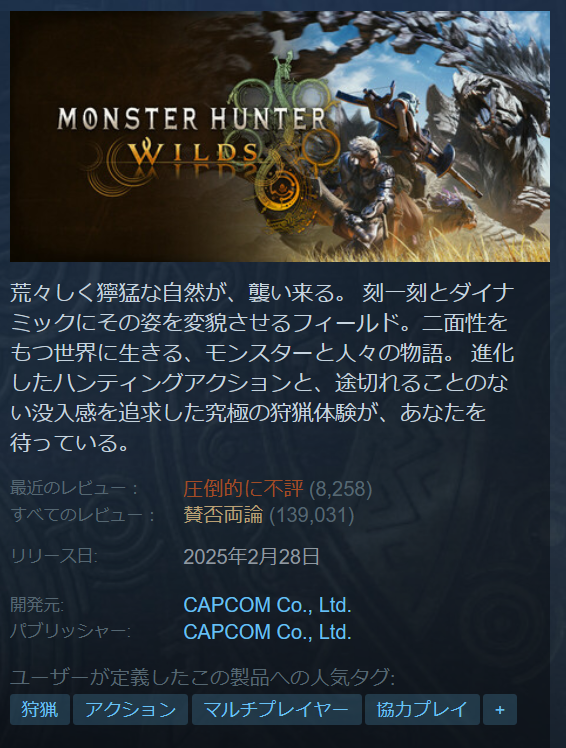Open the 圧倒的に不評 recent reviews link
Viewport: 566px width, 748px height.
click(243, 489)
